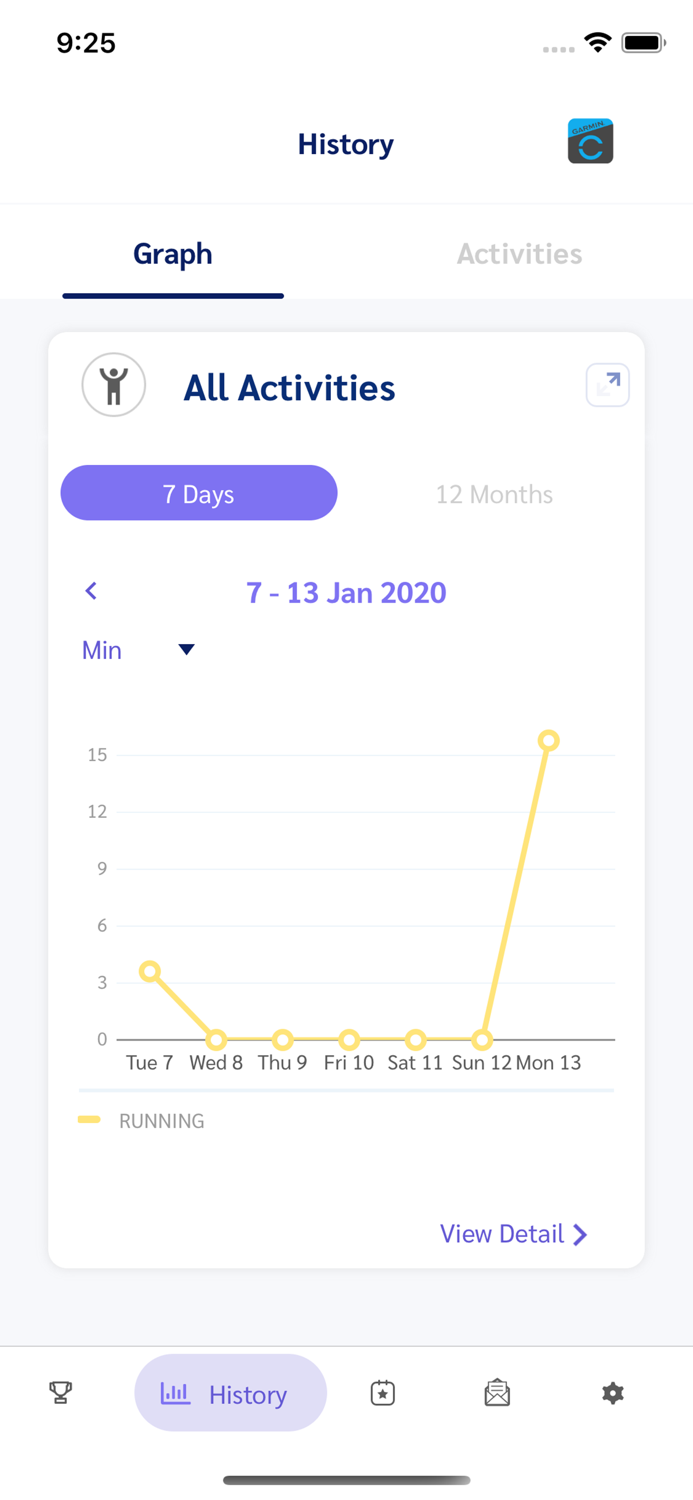Screen dimensions: 693x1500
Task: Select the trophy challenges icon
Action: click(60, 1392)
